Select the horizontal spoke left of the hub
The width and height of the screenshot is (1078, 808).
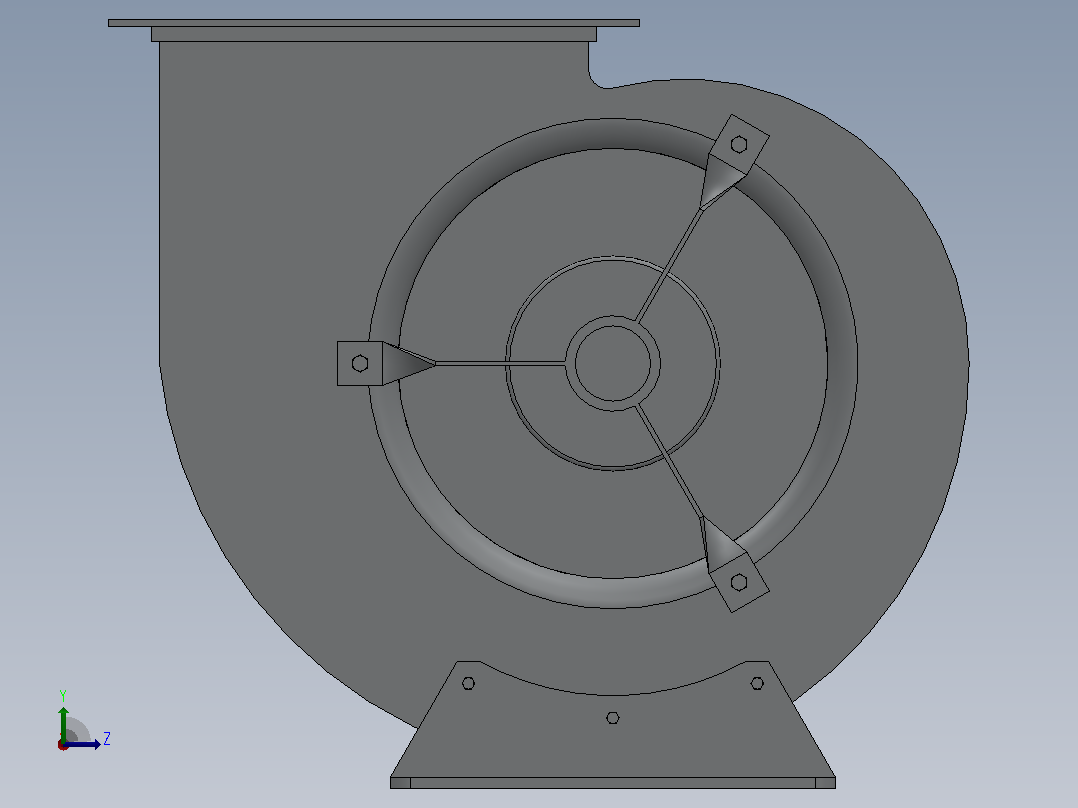point(500,363)
